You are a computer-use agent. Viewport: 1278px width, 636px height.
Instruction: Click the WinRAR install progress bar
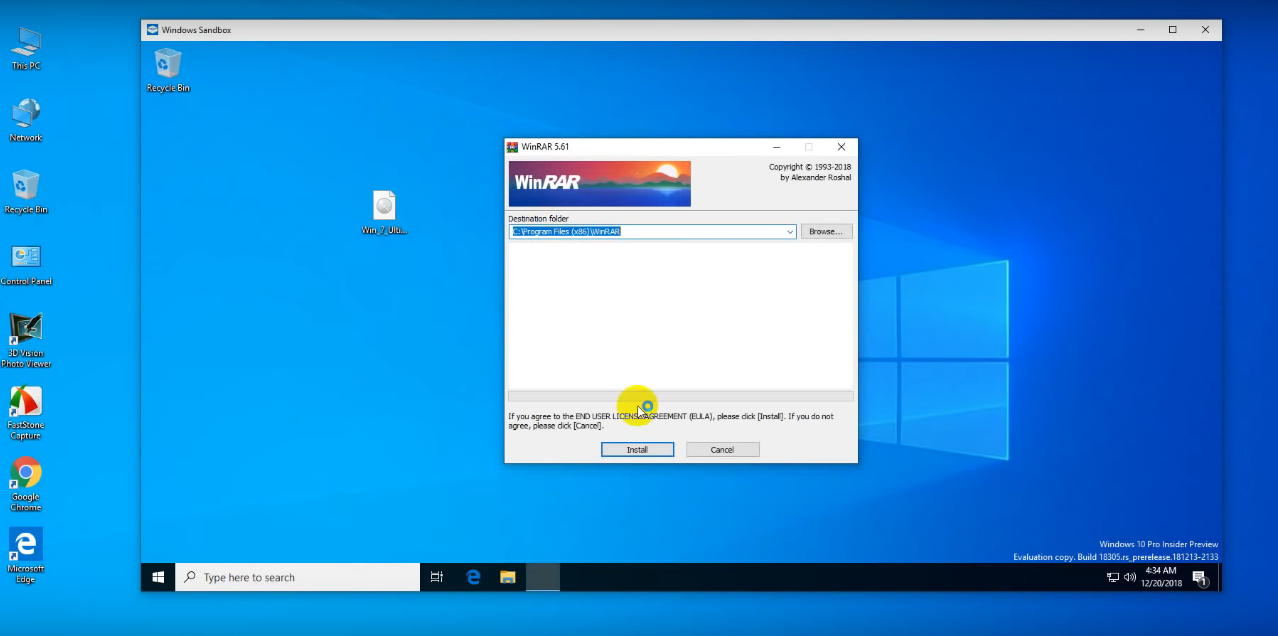tap(680, 396)
